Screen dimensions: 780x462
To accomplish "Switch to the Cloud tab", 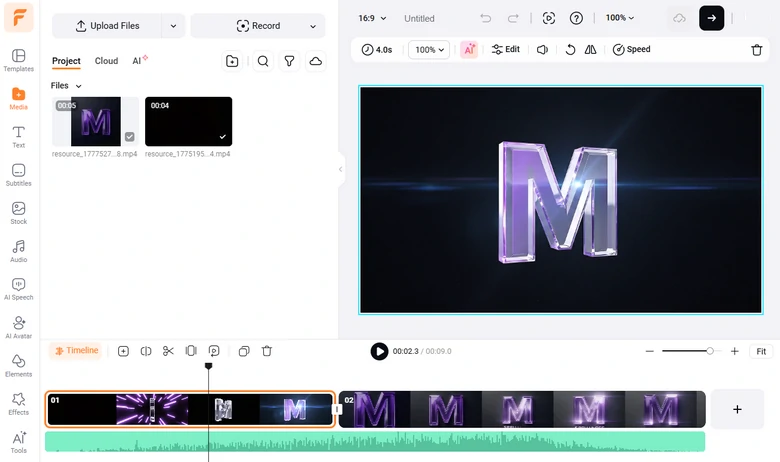I will (106, 61).
